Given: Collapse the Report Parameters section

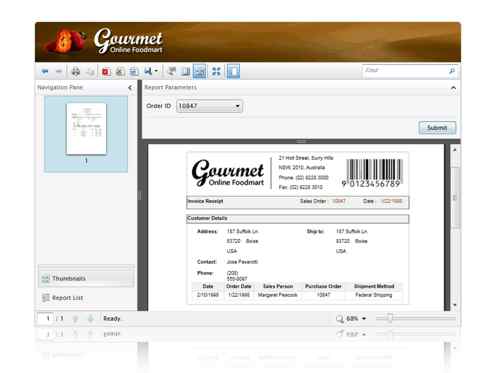Looking at the screenshot, I should tap(453, 88).
